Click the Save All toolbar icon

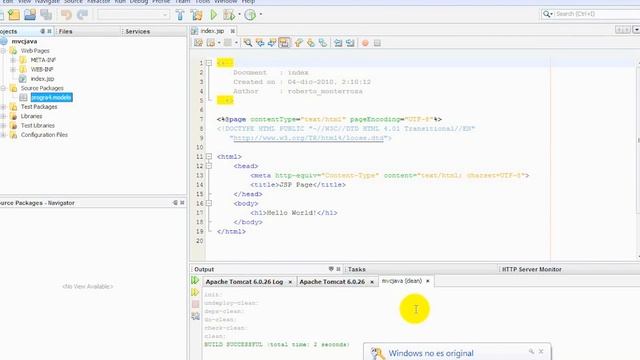coord(46,15)
